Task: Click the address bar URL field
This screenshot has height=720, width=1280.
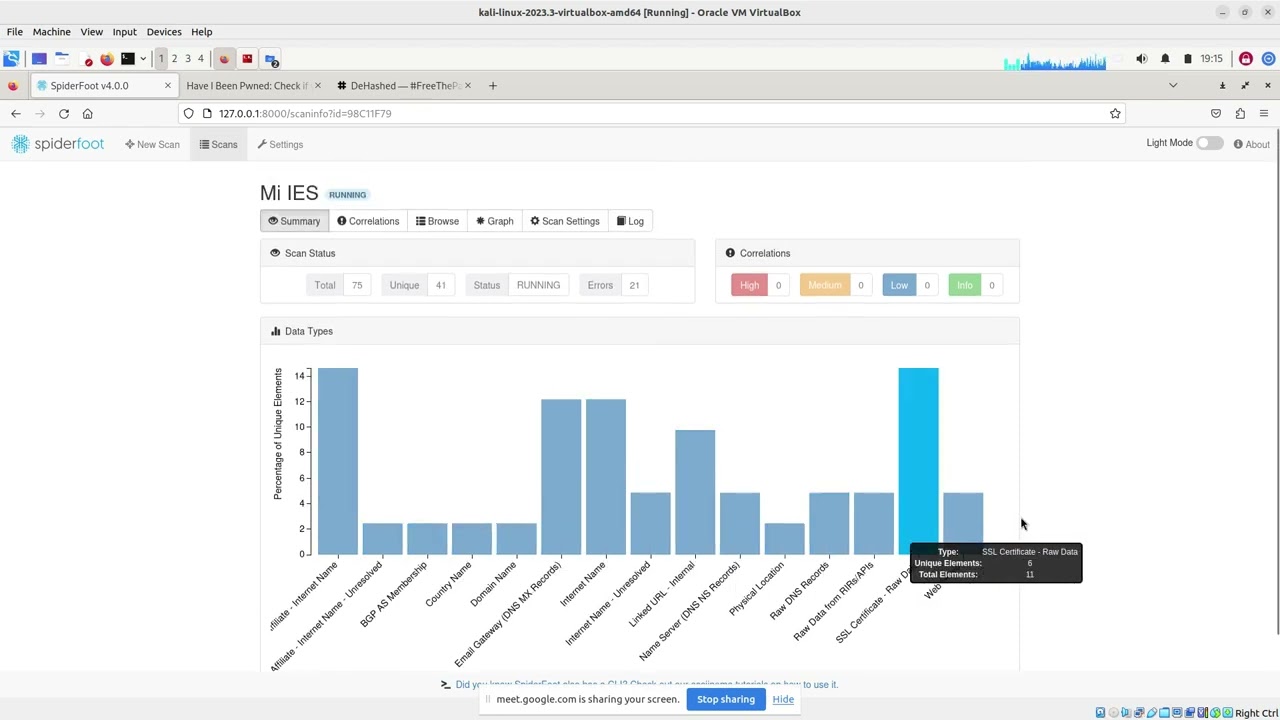Action: (650, 114)
